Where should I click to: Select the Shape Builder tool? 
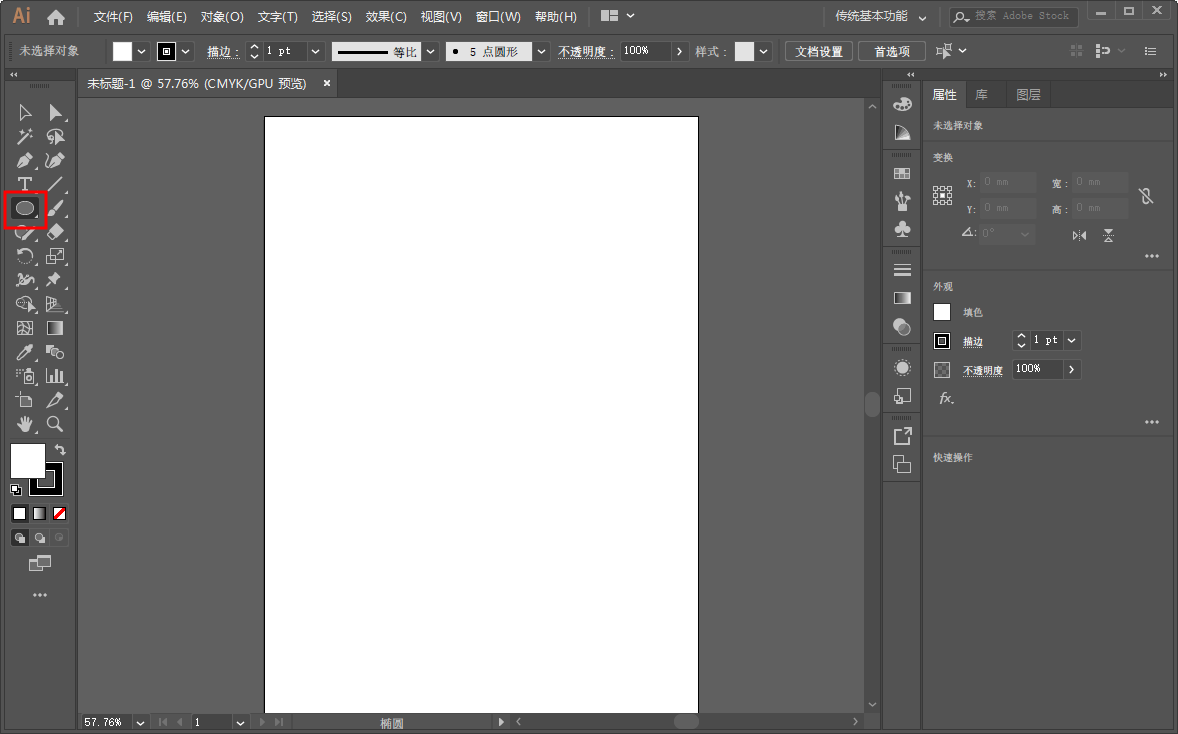tap(25, 304)
